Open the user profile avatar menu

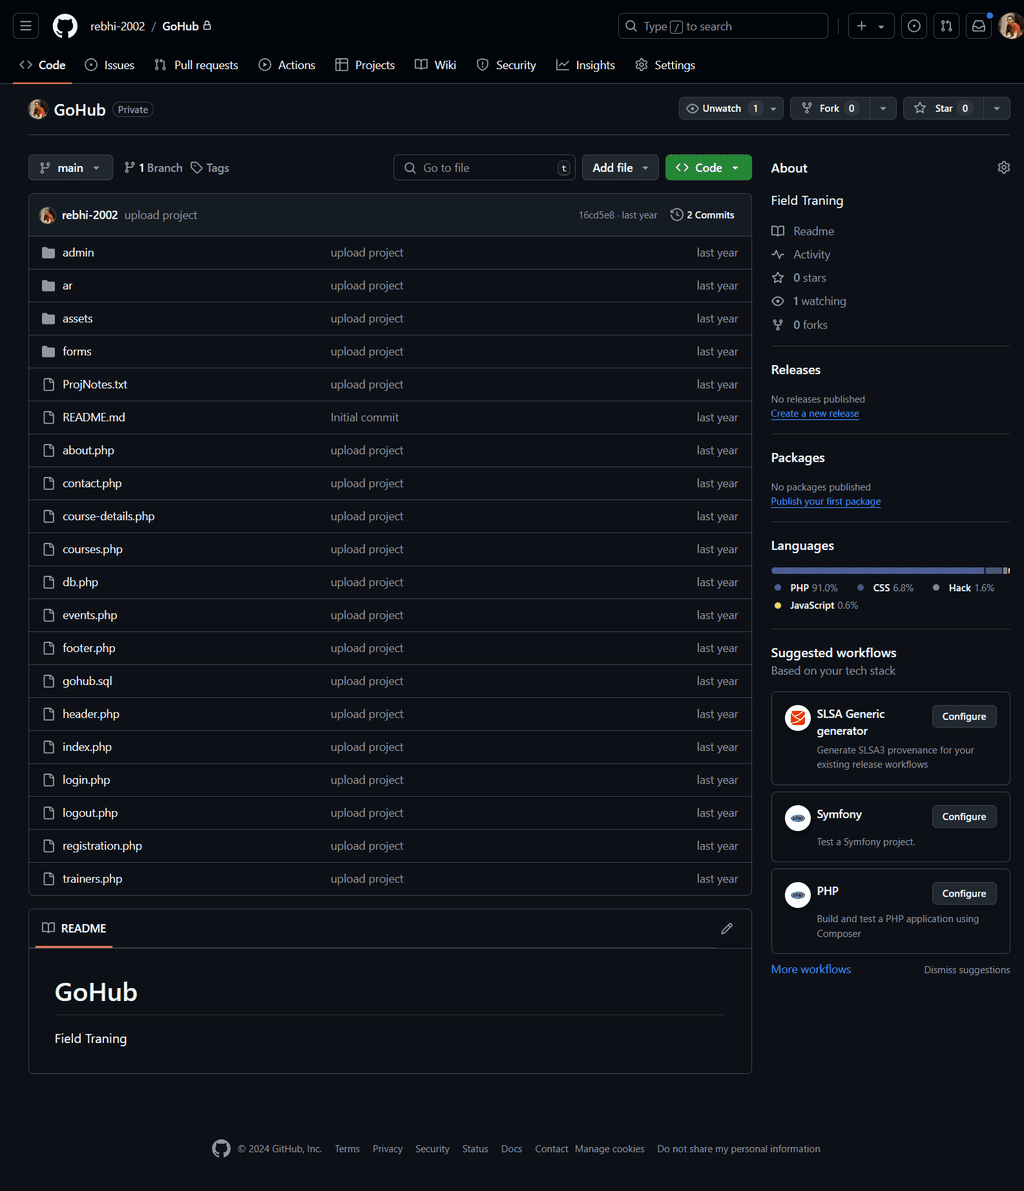tap(1010, 26)
